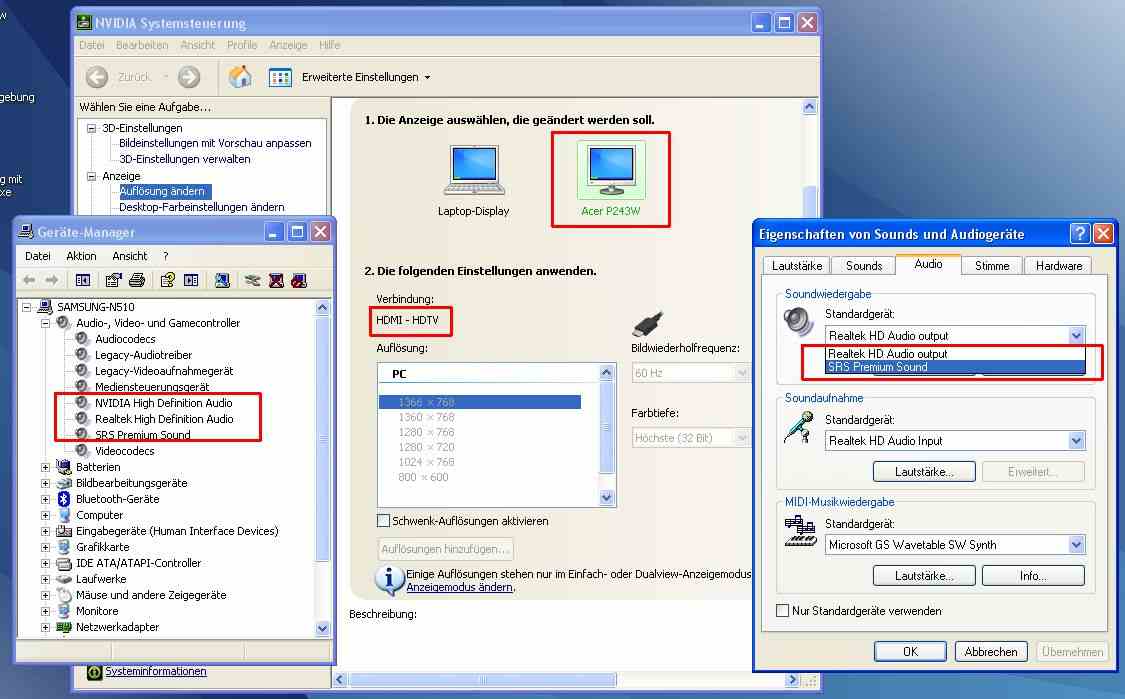The image size is (1125, 699).
Task: Click the Abbrechen button
Action: [990, 651]
